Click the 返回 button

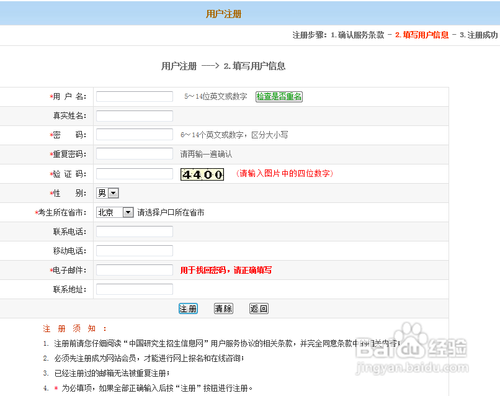(259, 309)
